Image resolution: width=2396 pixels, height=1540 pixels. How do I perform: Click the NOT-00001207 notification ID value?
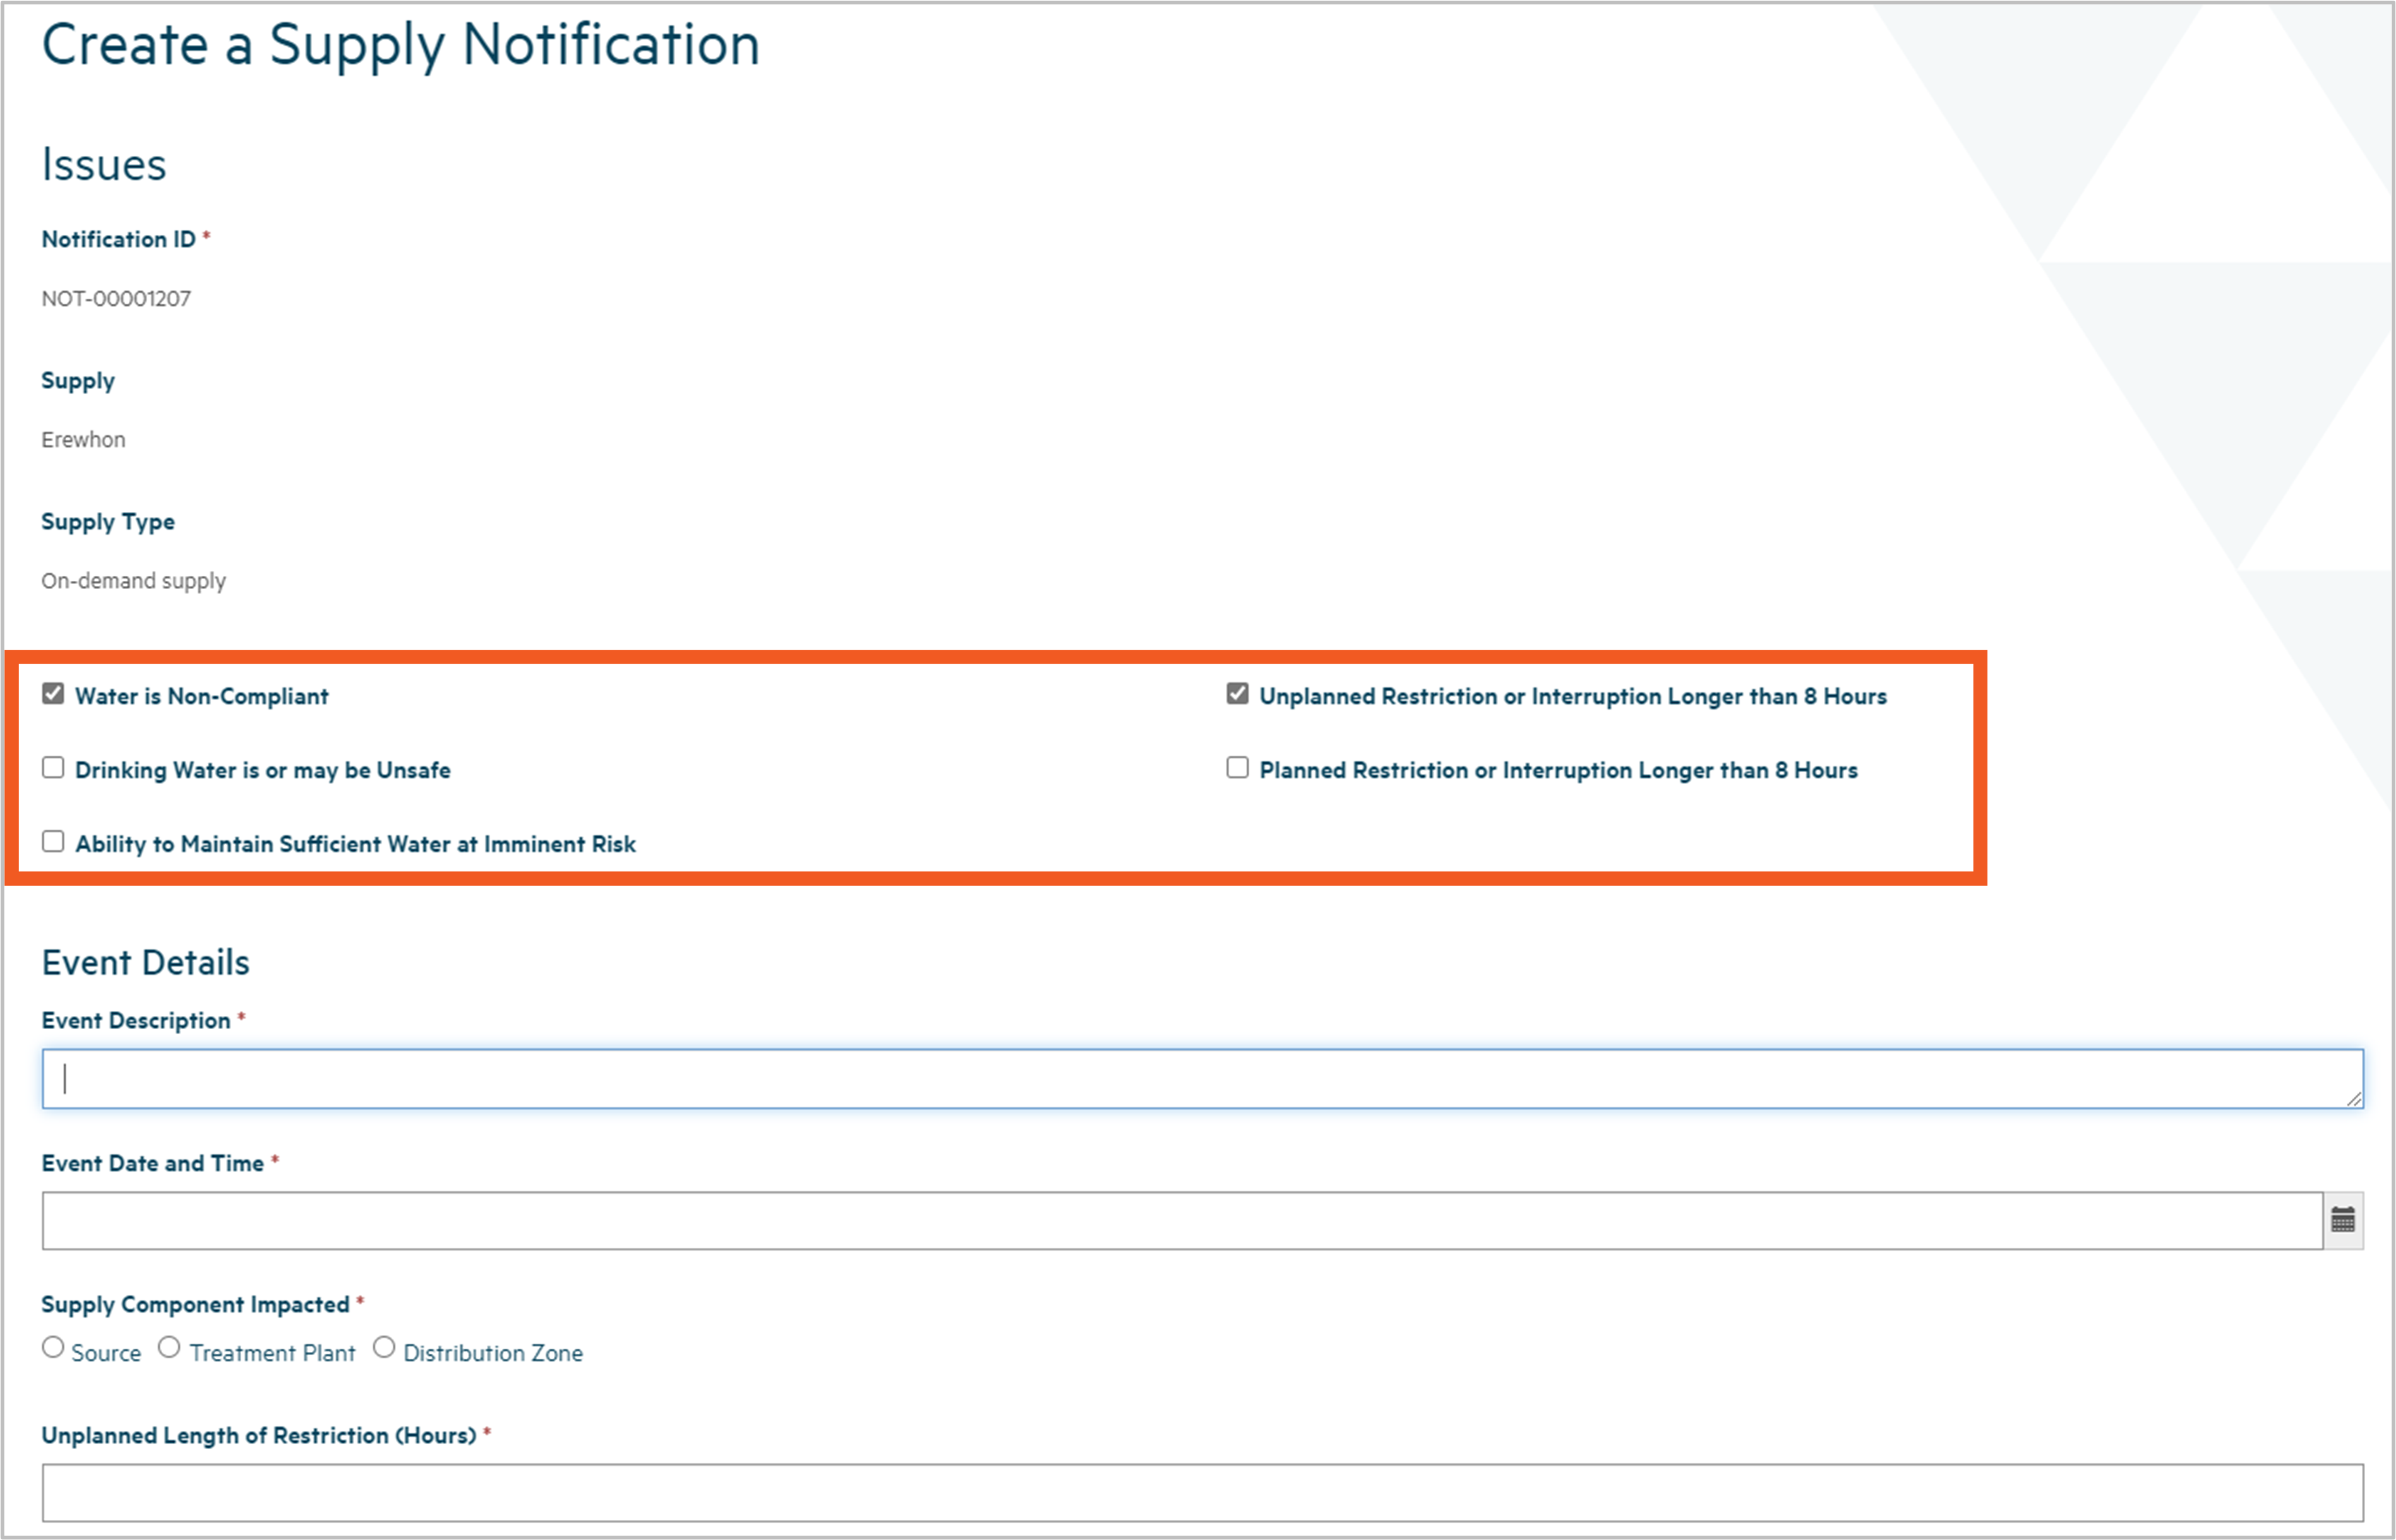click(x=116, y=299)
